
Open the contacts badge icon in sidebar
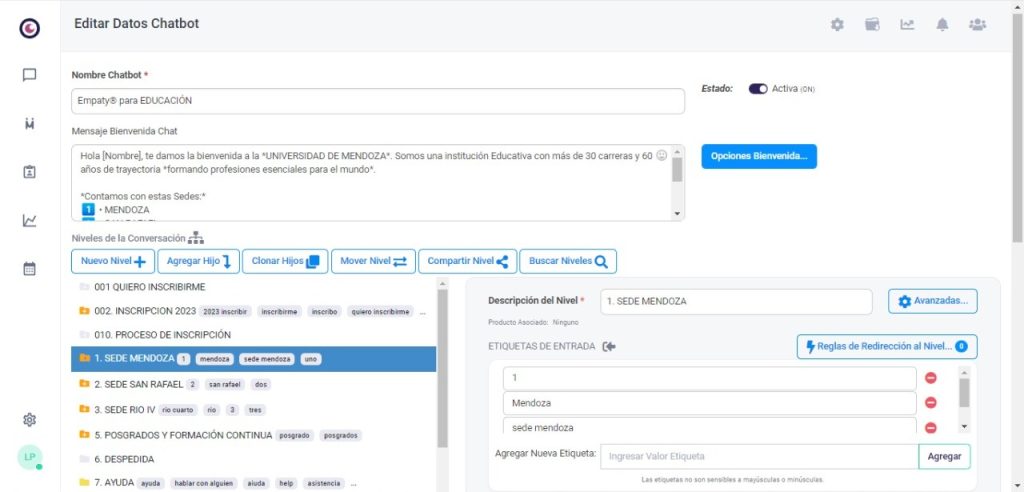coord(29,172)
